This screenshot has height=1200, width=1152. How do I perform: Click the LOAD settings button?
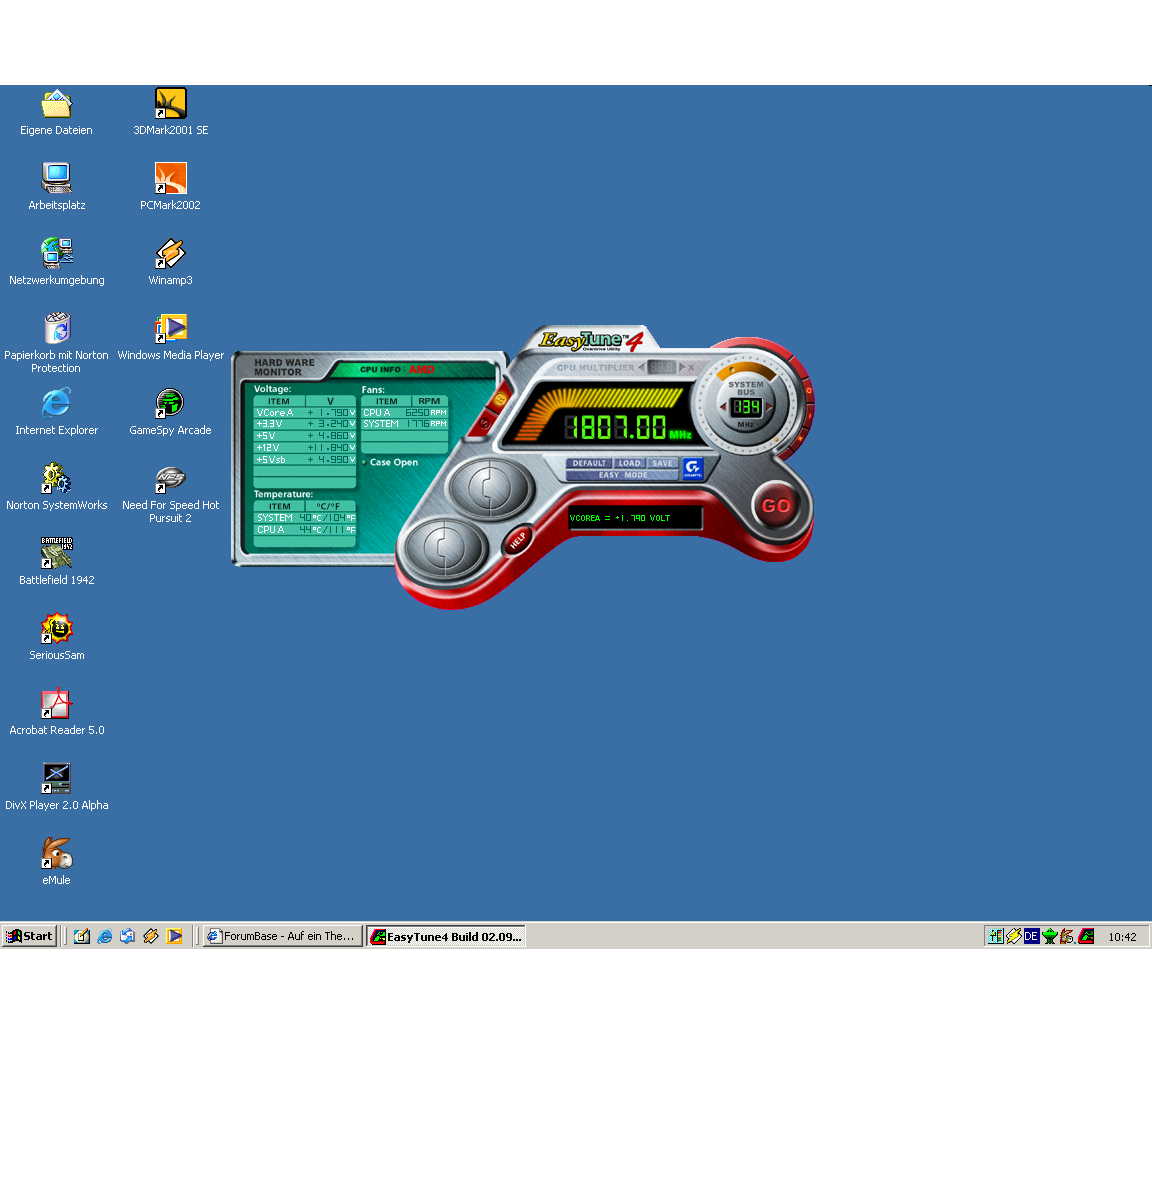click(629, 463)
